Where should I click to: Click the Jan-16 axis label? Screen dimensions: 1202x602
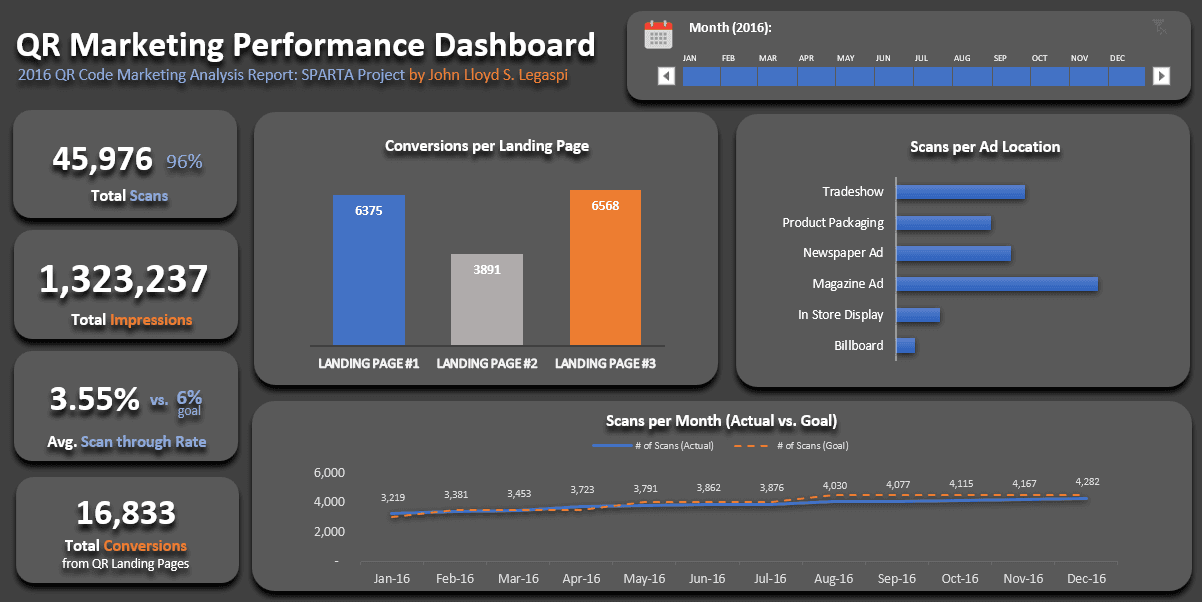[x=392, y=579]
